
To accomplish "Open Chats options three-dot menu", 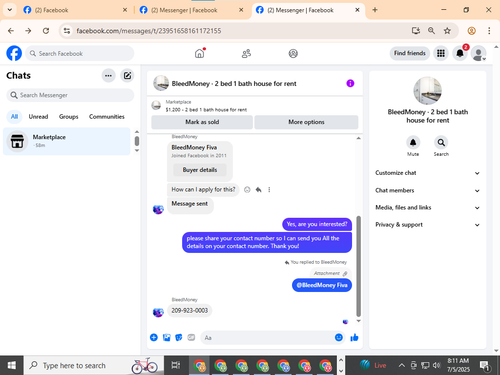I will click(108, 76).
